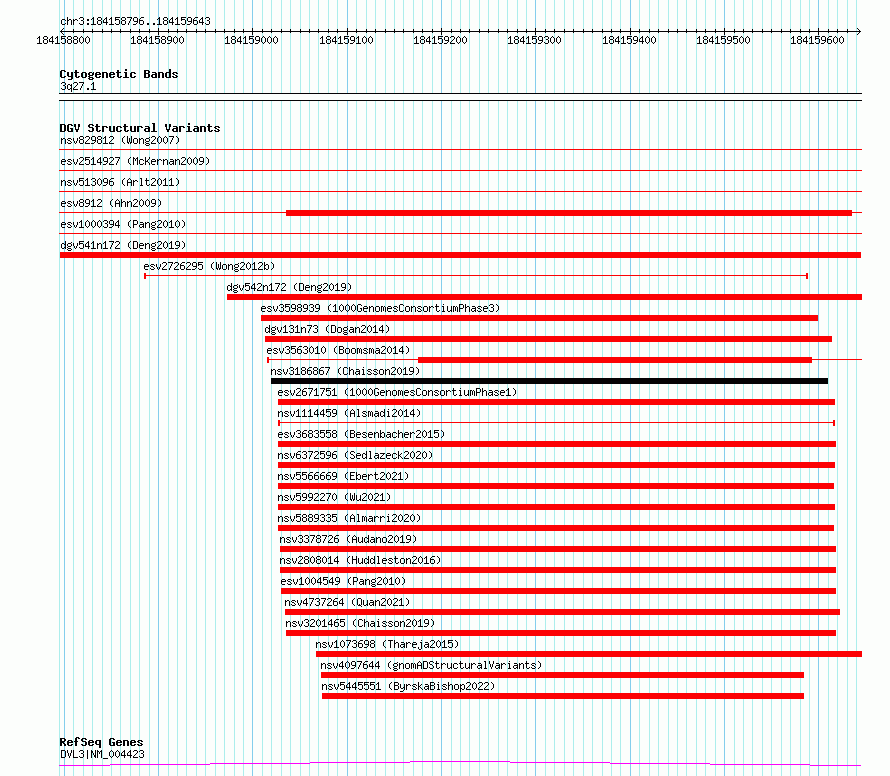Open the nsv5566669 (Ebert2021) variant

click(x=343, y=476)
